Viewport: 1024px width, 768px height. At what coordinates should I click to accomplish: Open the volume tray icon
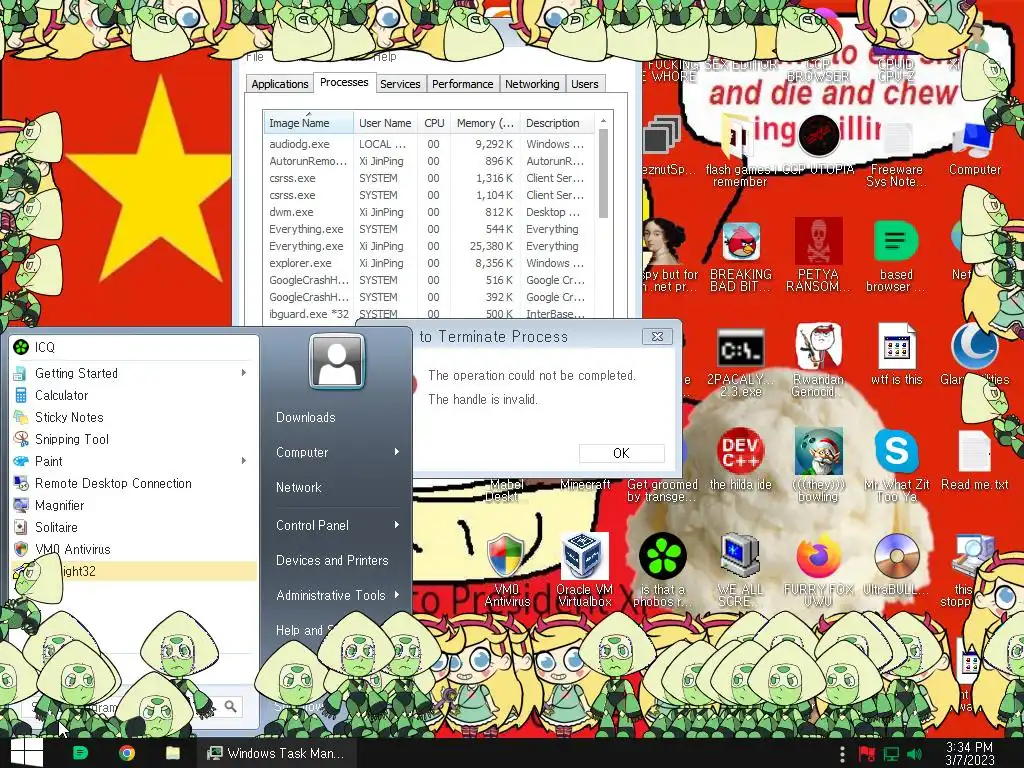[914, 754]
